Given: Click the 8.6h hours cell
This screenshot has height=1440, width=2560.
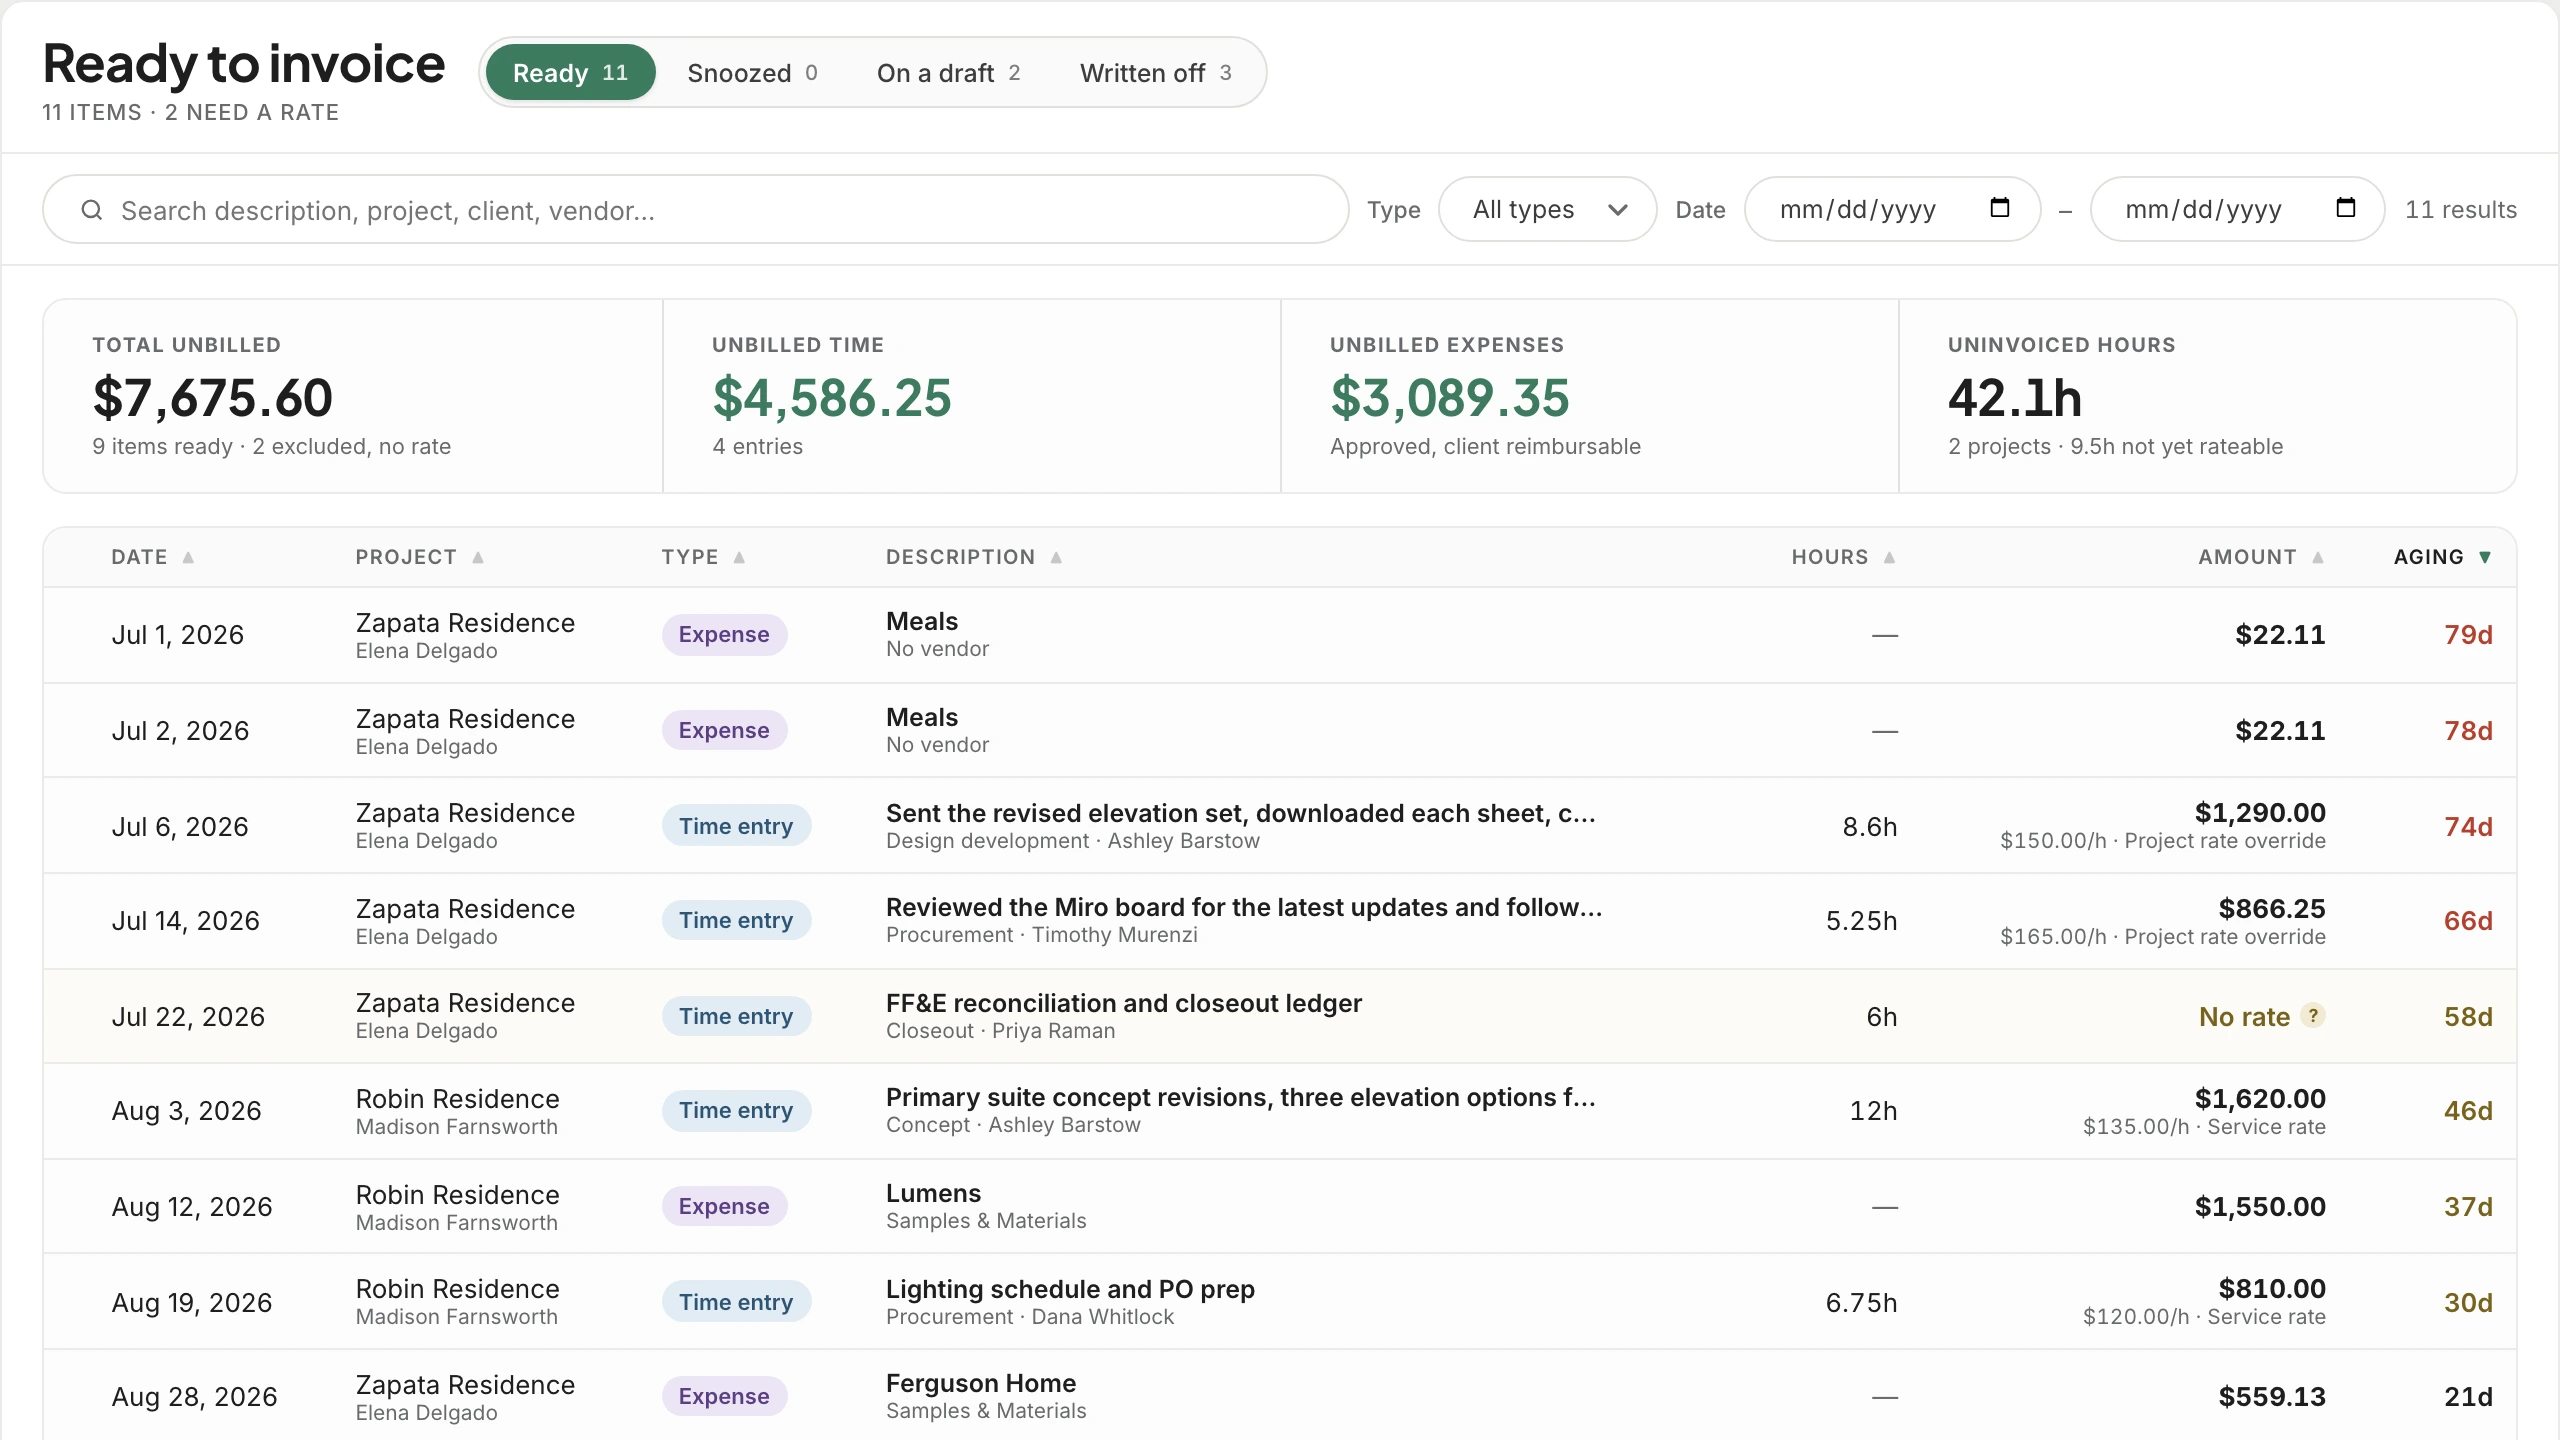Looking at the screenshot, I should [x=1869, y=827].
